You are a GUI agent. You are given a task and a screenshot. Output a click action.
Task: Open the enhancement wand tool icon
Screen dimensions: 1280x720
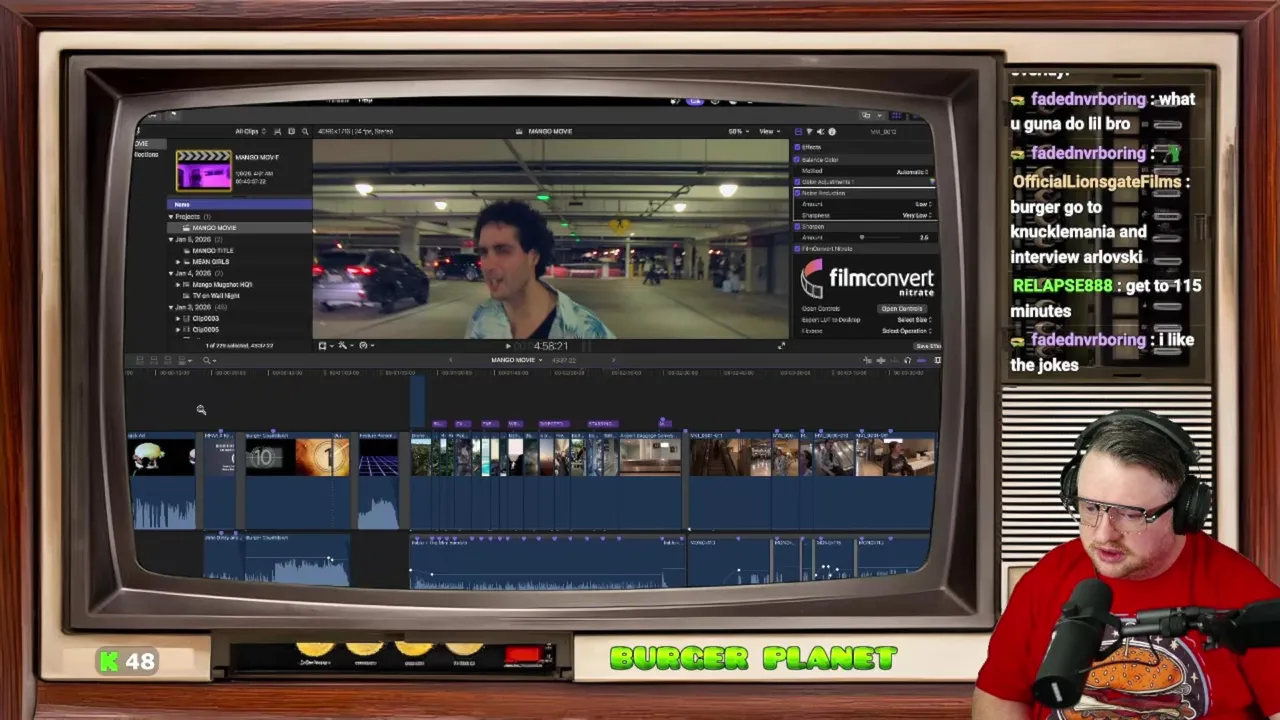pos(343,345)
